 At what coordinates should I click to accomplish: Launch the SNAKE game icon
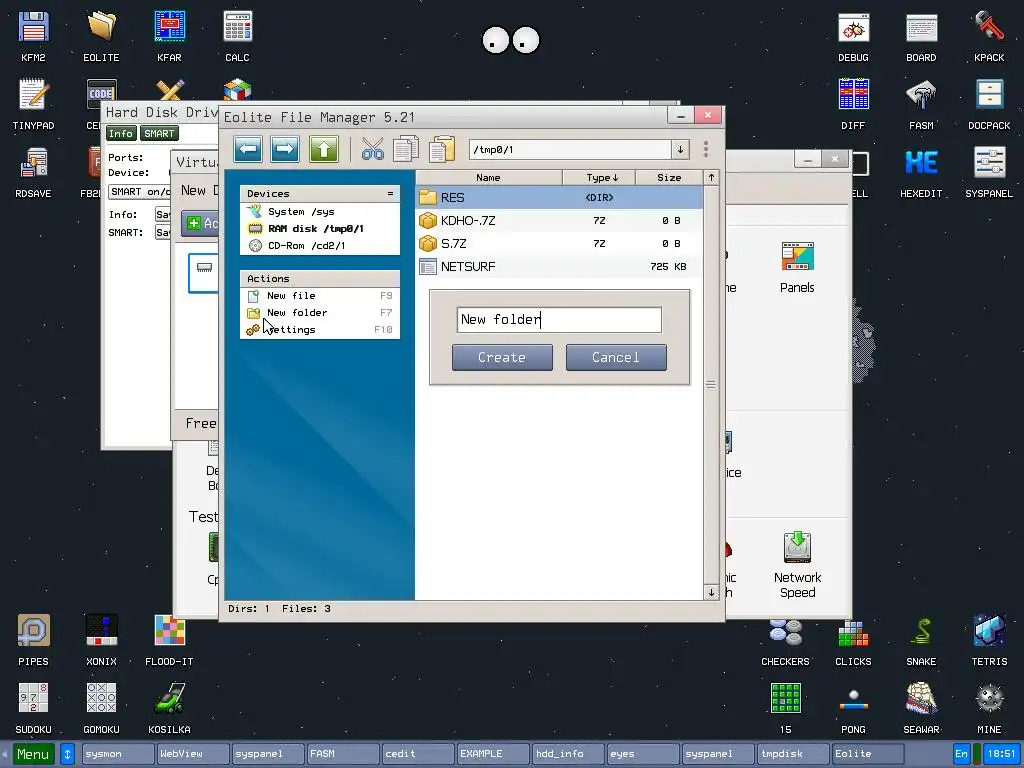[921, 641]
